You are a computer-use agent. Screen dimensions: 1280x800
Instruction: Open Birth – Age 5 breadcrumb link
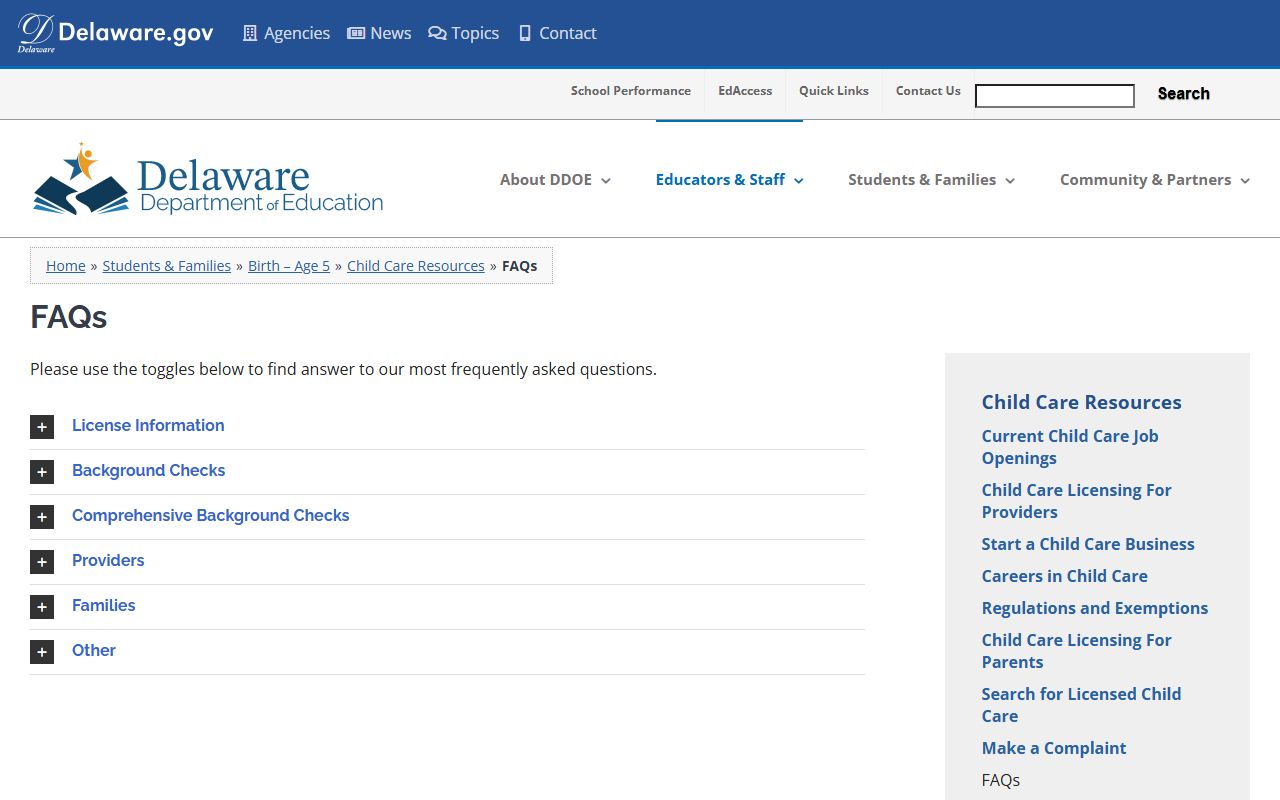pyautogui.click(x=289, y=266)
